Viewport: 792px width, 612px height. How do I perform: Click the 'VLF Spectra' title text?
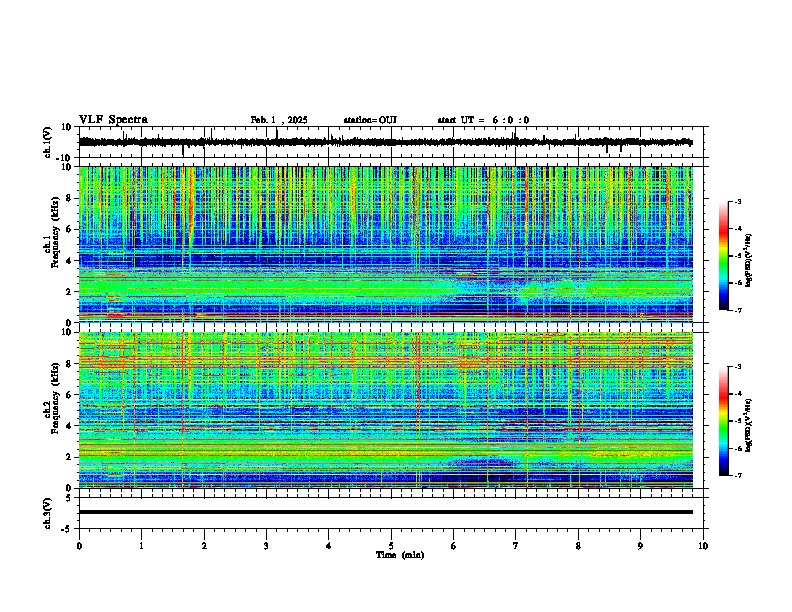point(113,120)
